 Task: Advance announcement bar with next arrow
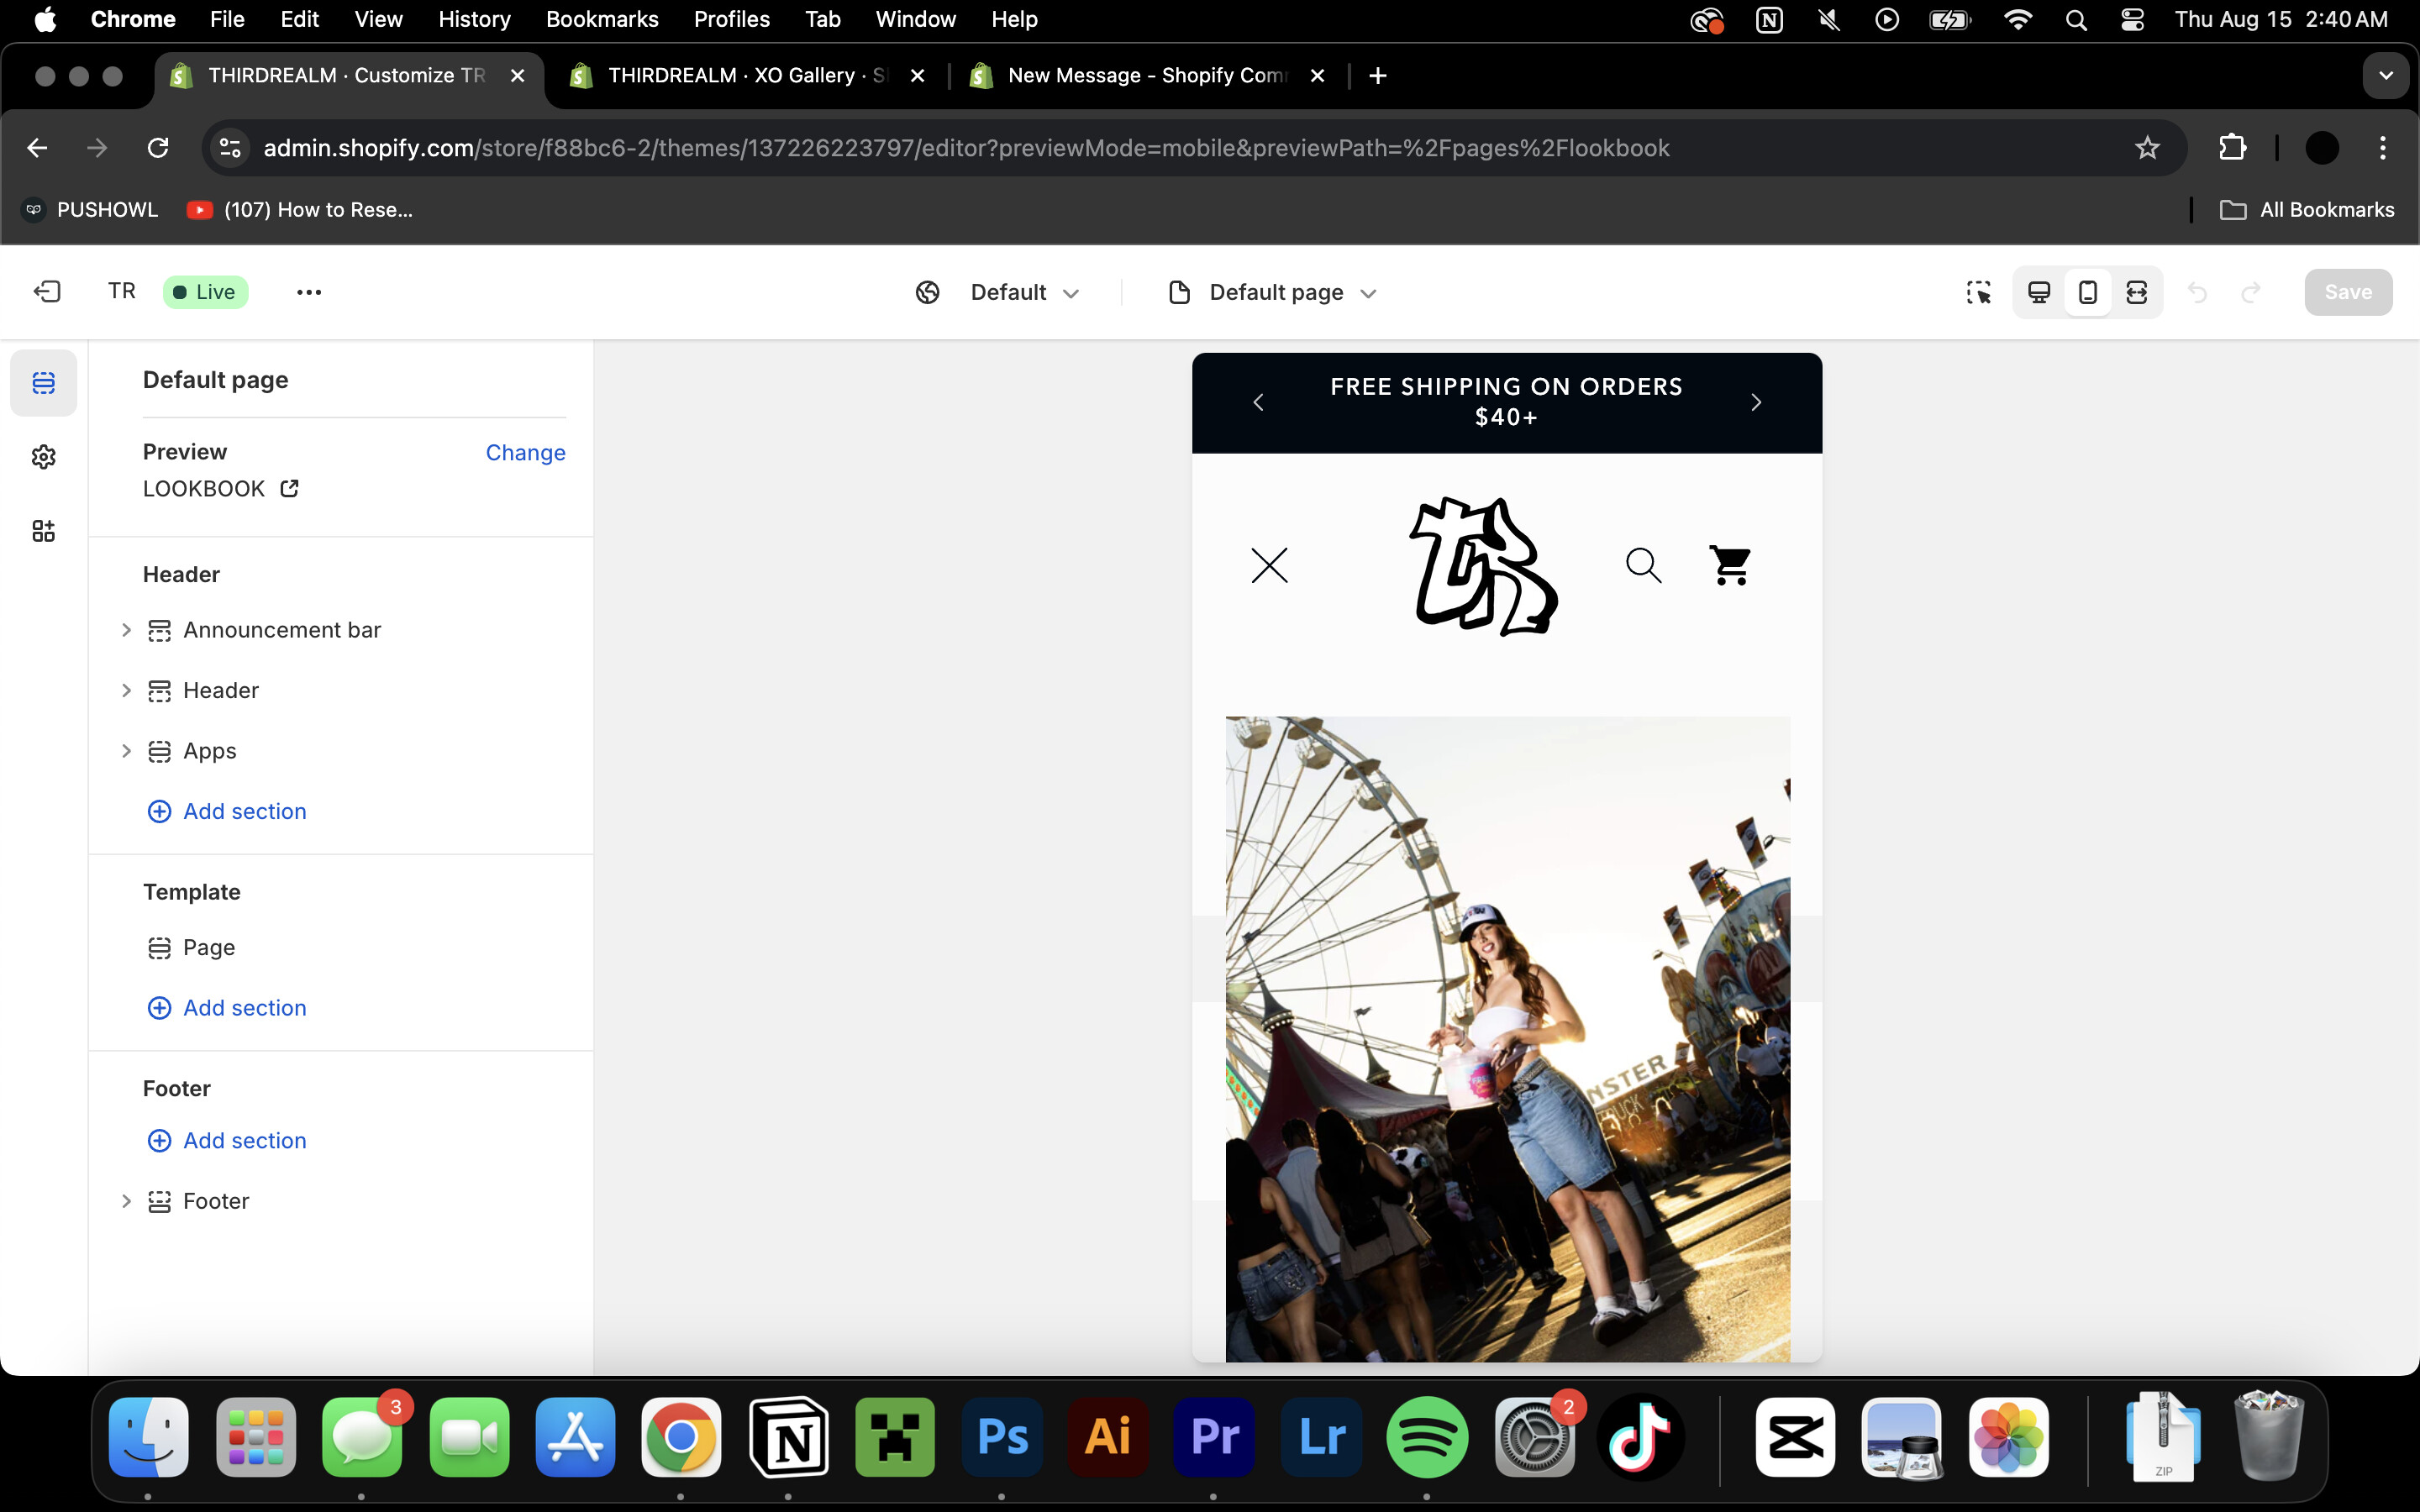coord(1756,402)
